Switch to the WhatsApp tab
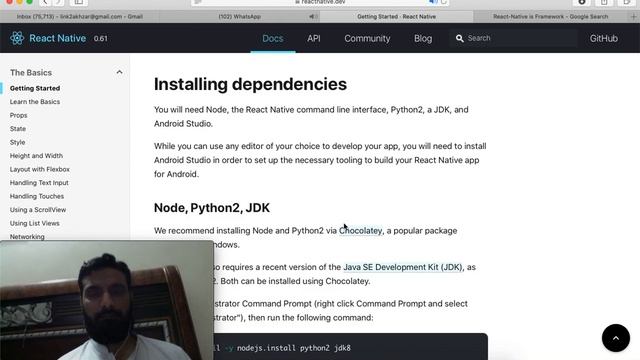The height and width of the screenshot is (360, 640). pos(240,17)
